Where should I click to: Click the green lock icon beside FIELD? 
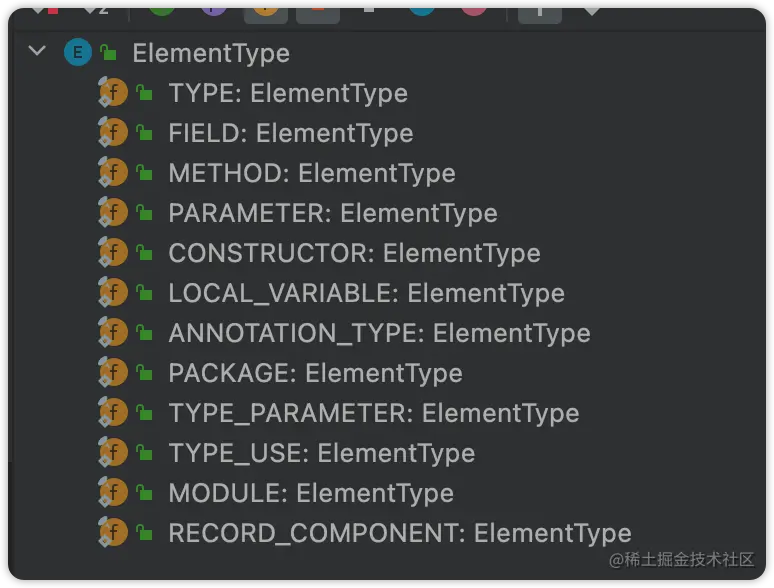click(x=144, y=134)
